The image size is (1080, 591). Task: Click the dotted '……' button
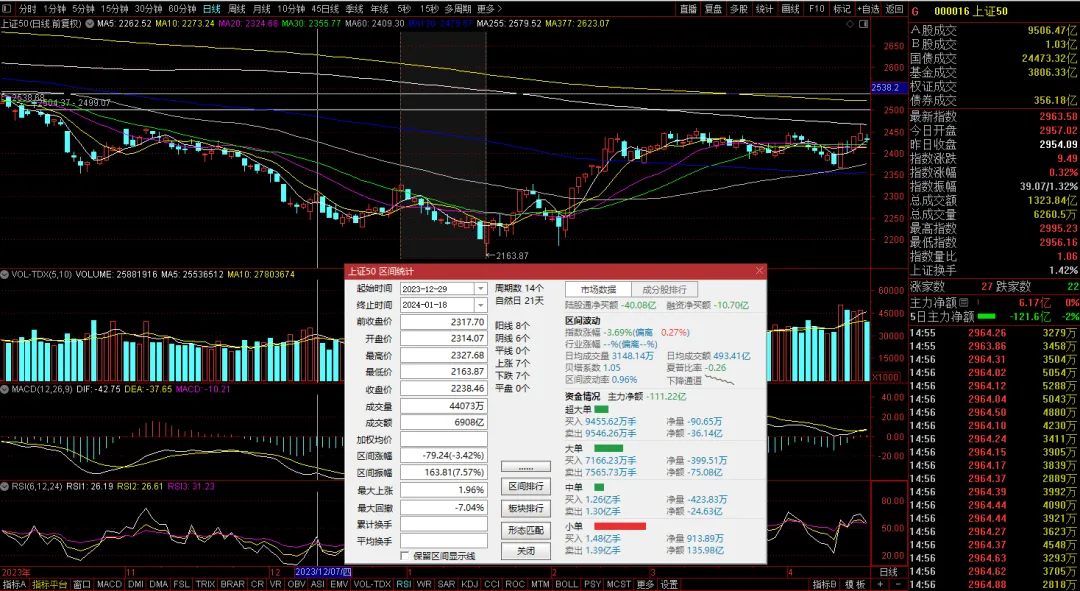click(x=526, y=467)
